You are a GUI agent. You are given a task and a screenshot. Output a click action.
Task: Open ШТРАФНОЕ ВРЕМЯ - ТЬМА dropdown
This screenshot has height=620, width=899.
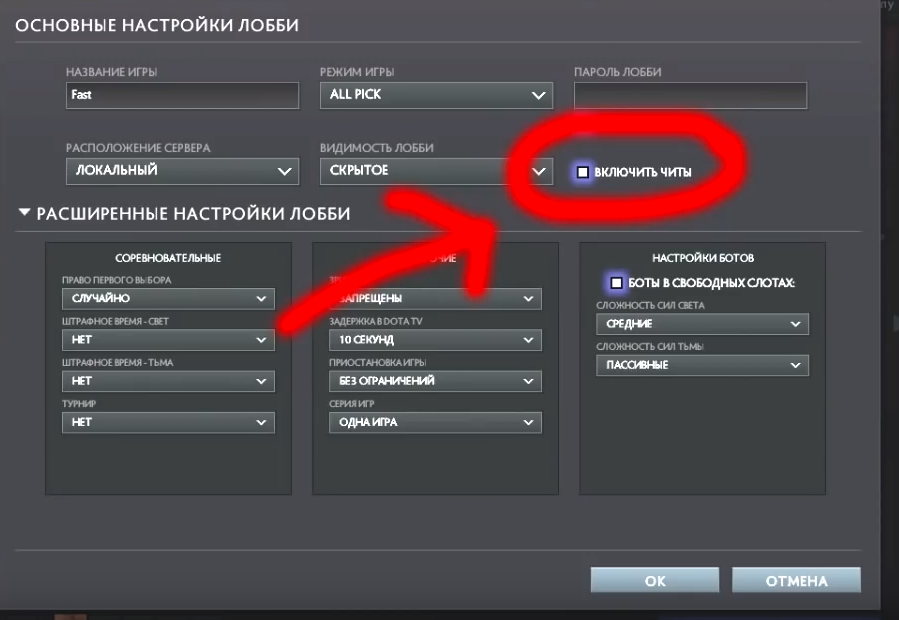168,381
